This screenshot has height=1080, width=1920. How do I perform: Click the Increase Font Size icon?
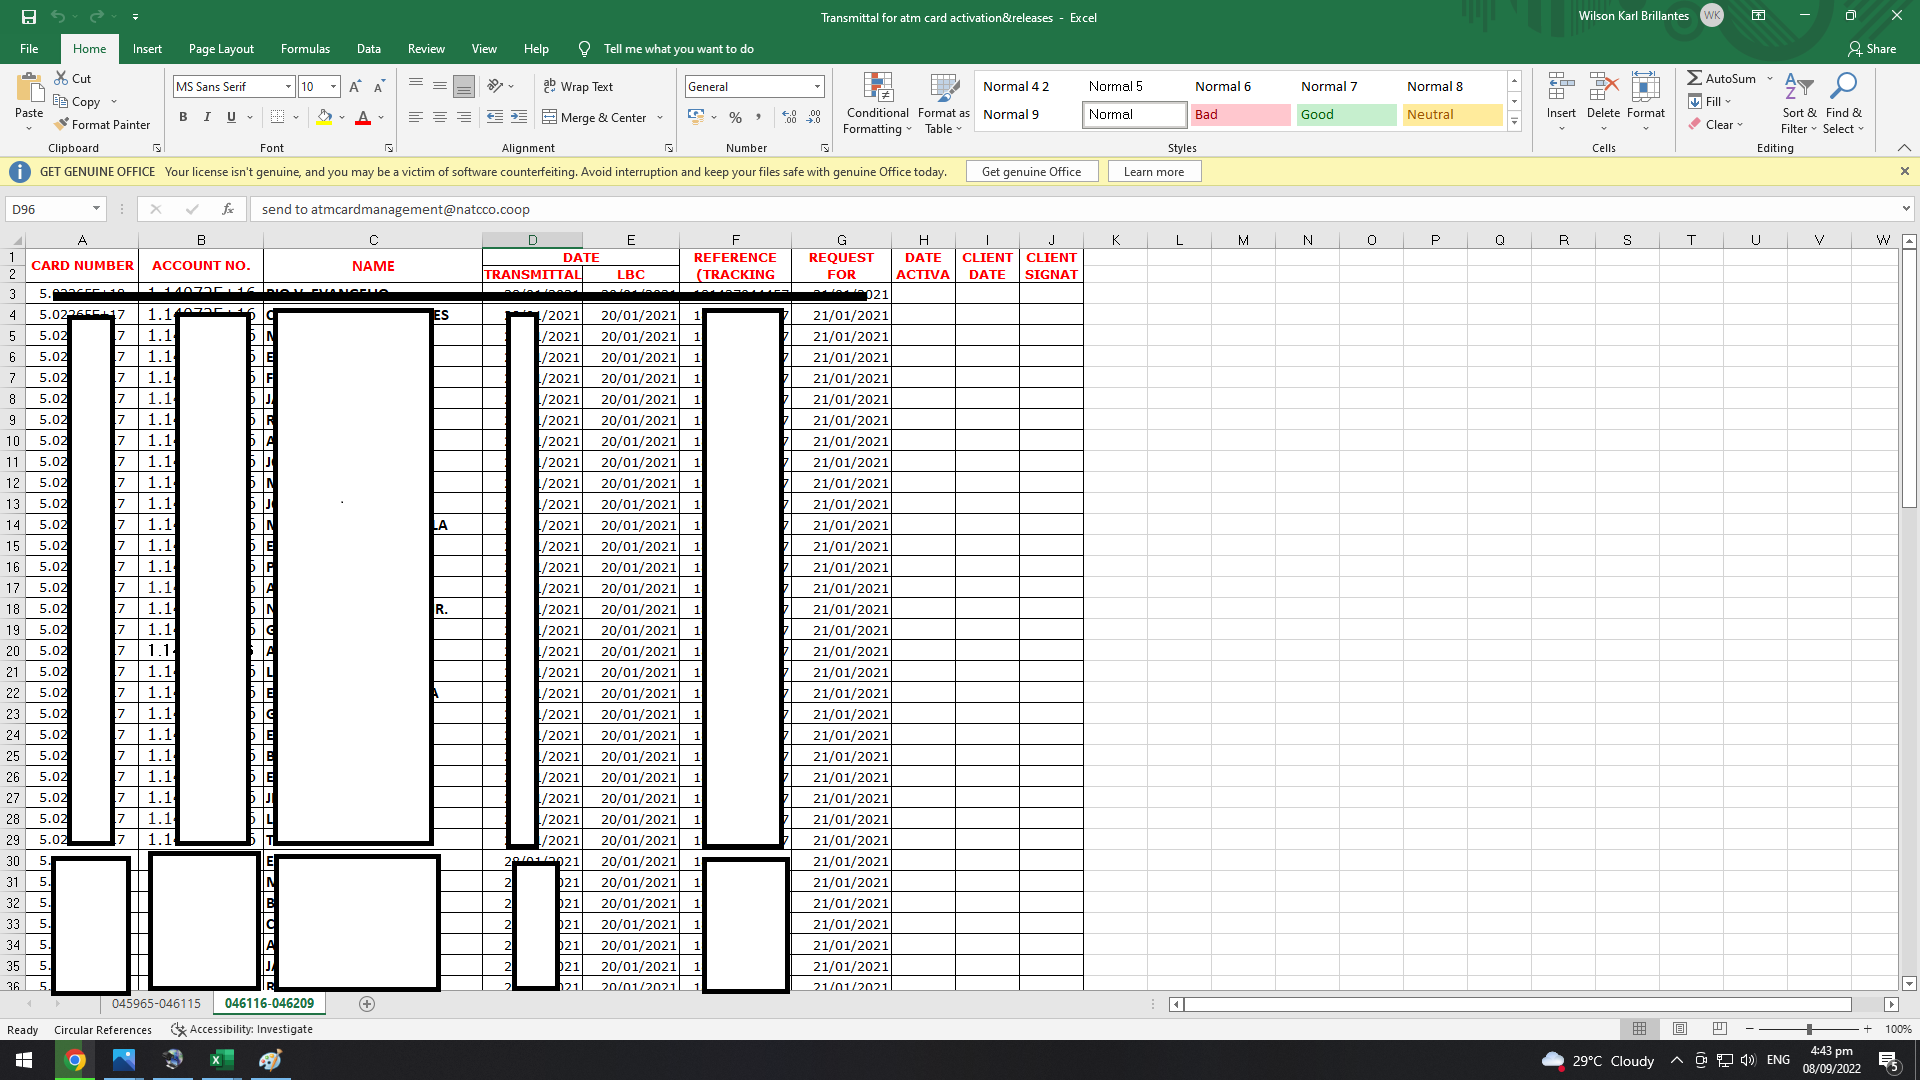pyautogui.click(x=355, y=87)
